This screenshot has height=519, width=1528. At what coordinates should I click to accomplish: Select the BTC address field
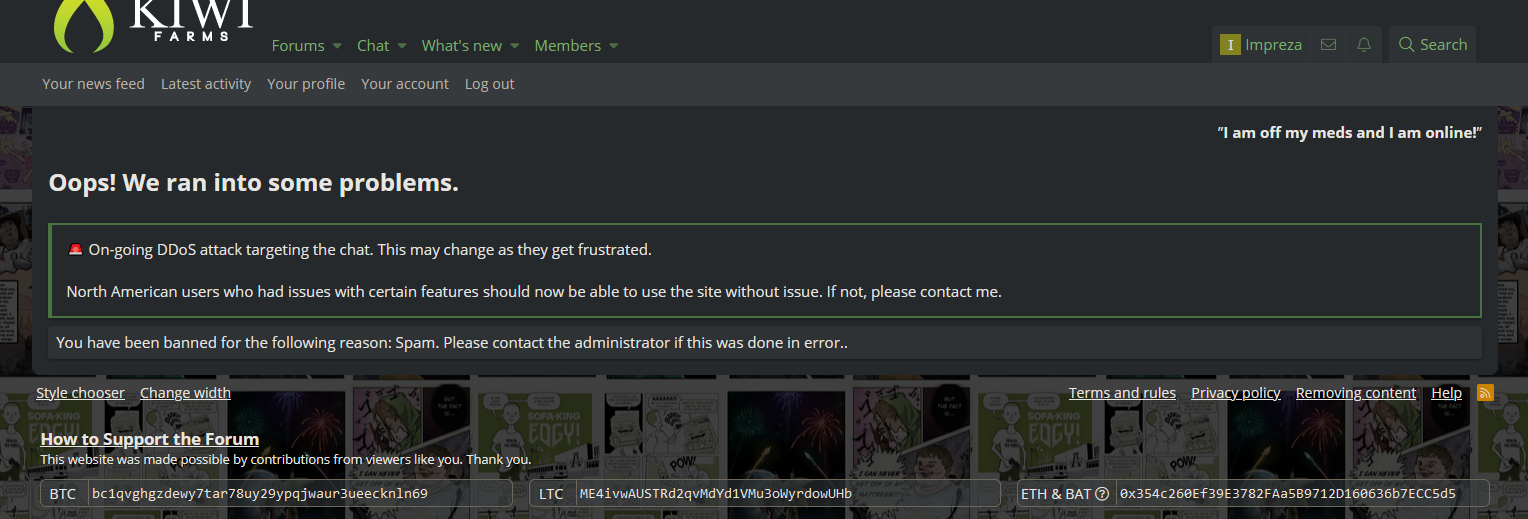coord(299,493)
